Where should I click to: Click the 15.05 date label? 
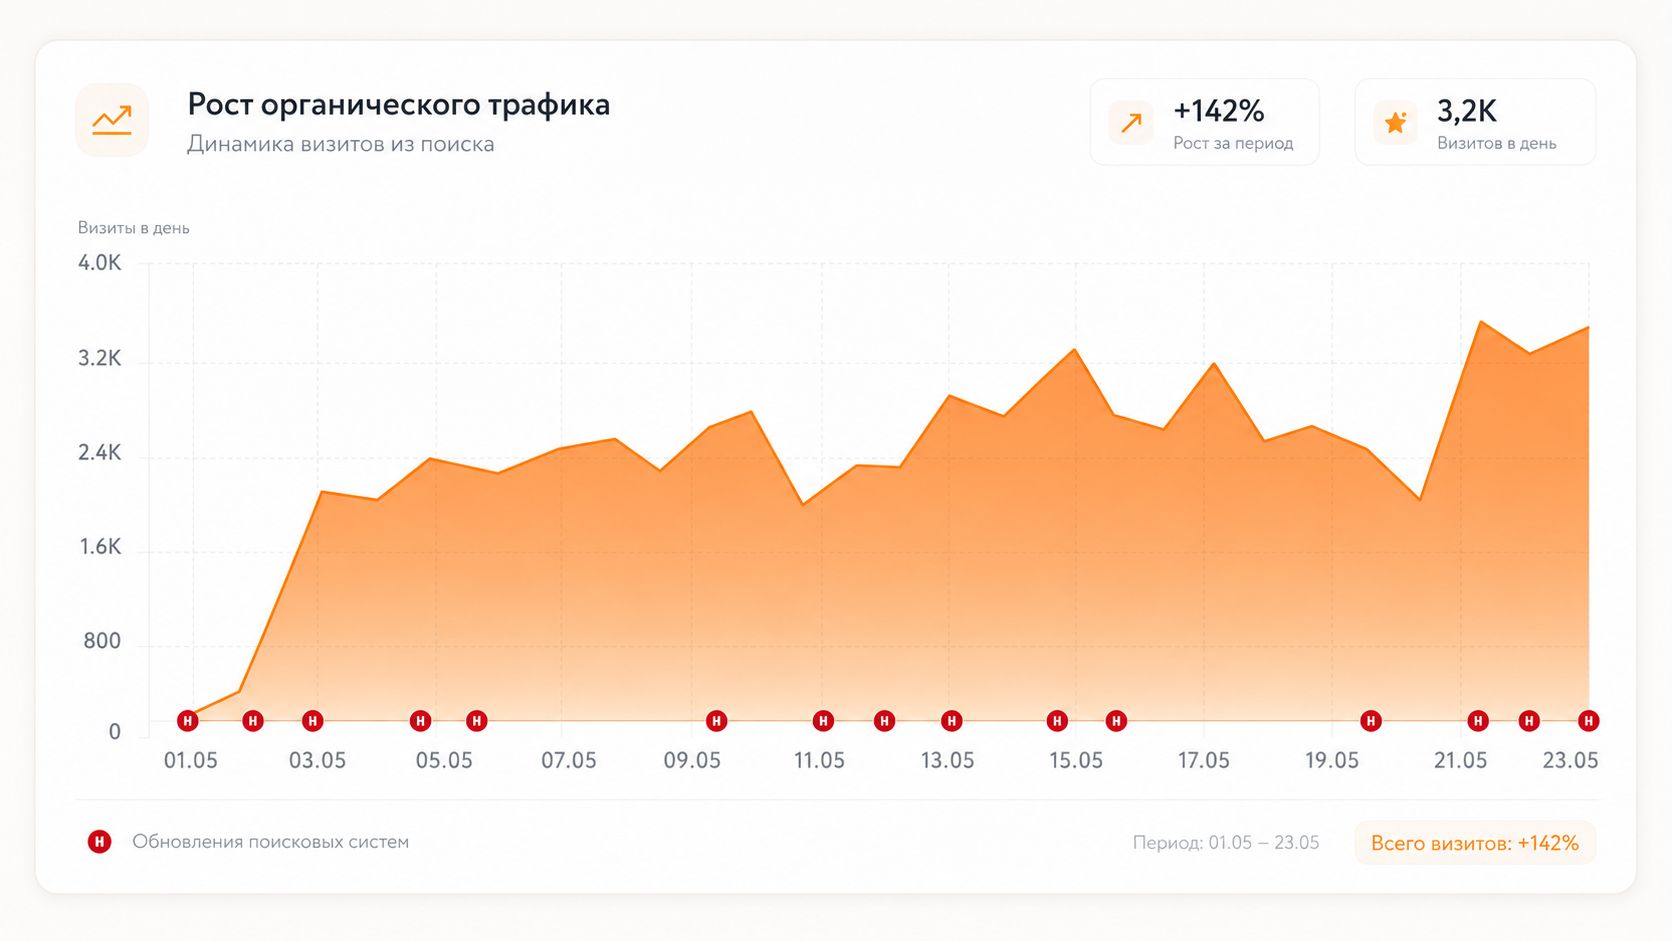tap(1076, 761)
